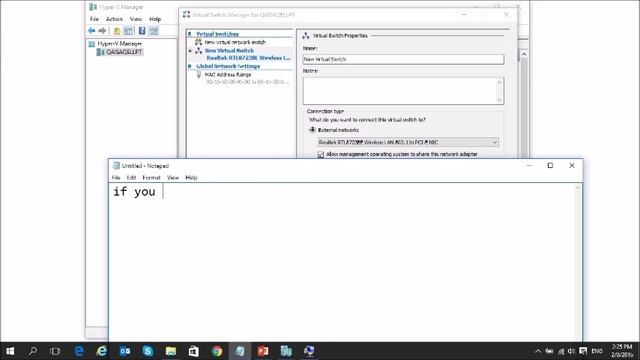Screen dimensions: 640x360
Task: Open Skype from taskbar
Action: [x=147, y=351]
